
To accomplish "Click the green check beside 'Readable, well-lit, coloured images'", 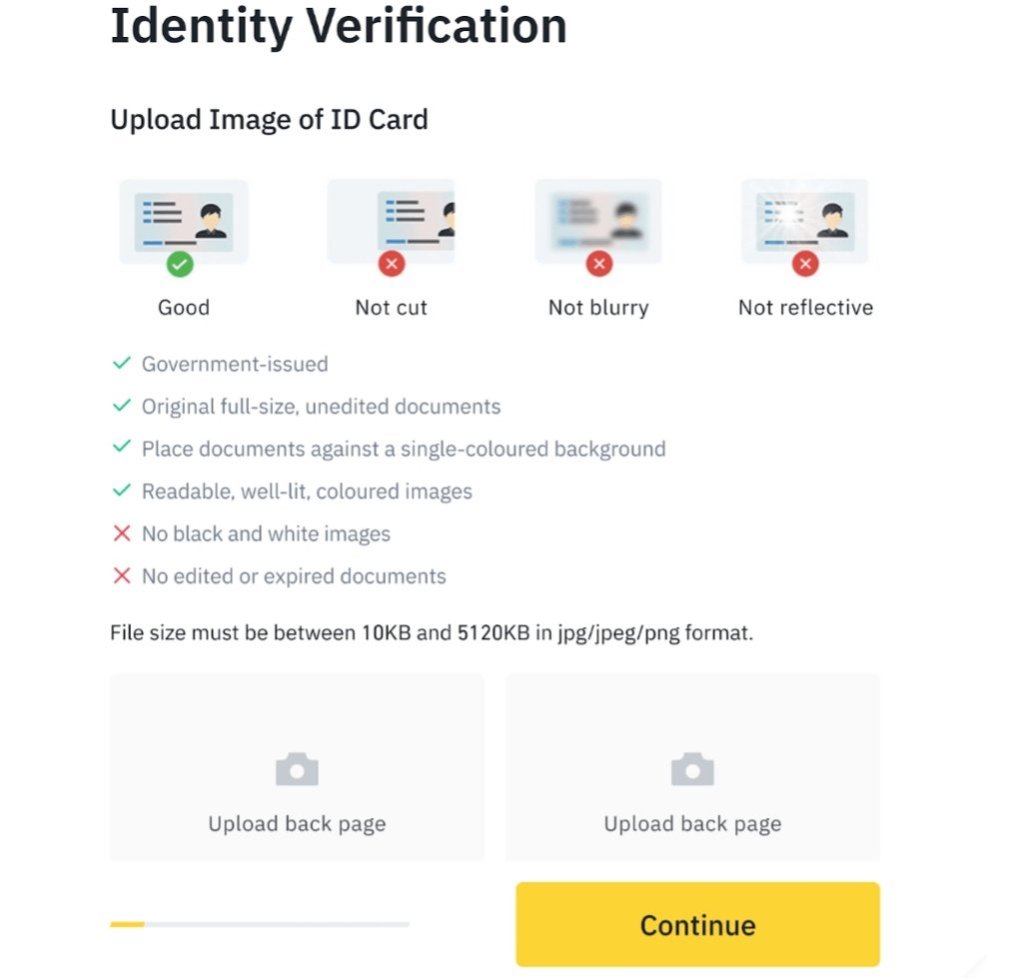I will [122, 491].
